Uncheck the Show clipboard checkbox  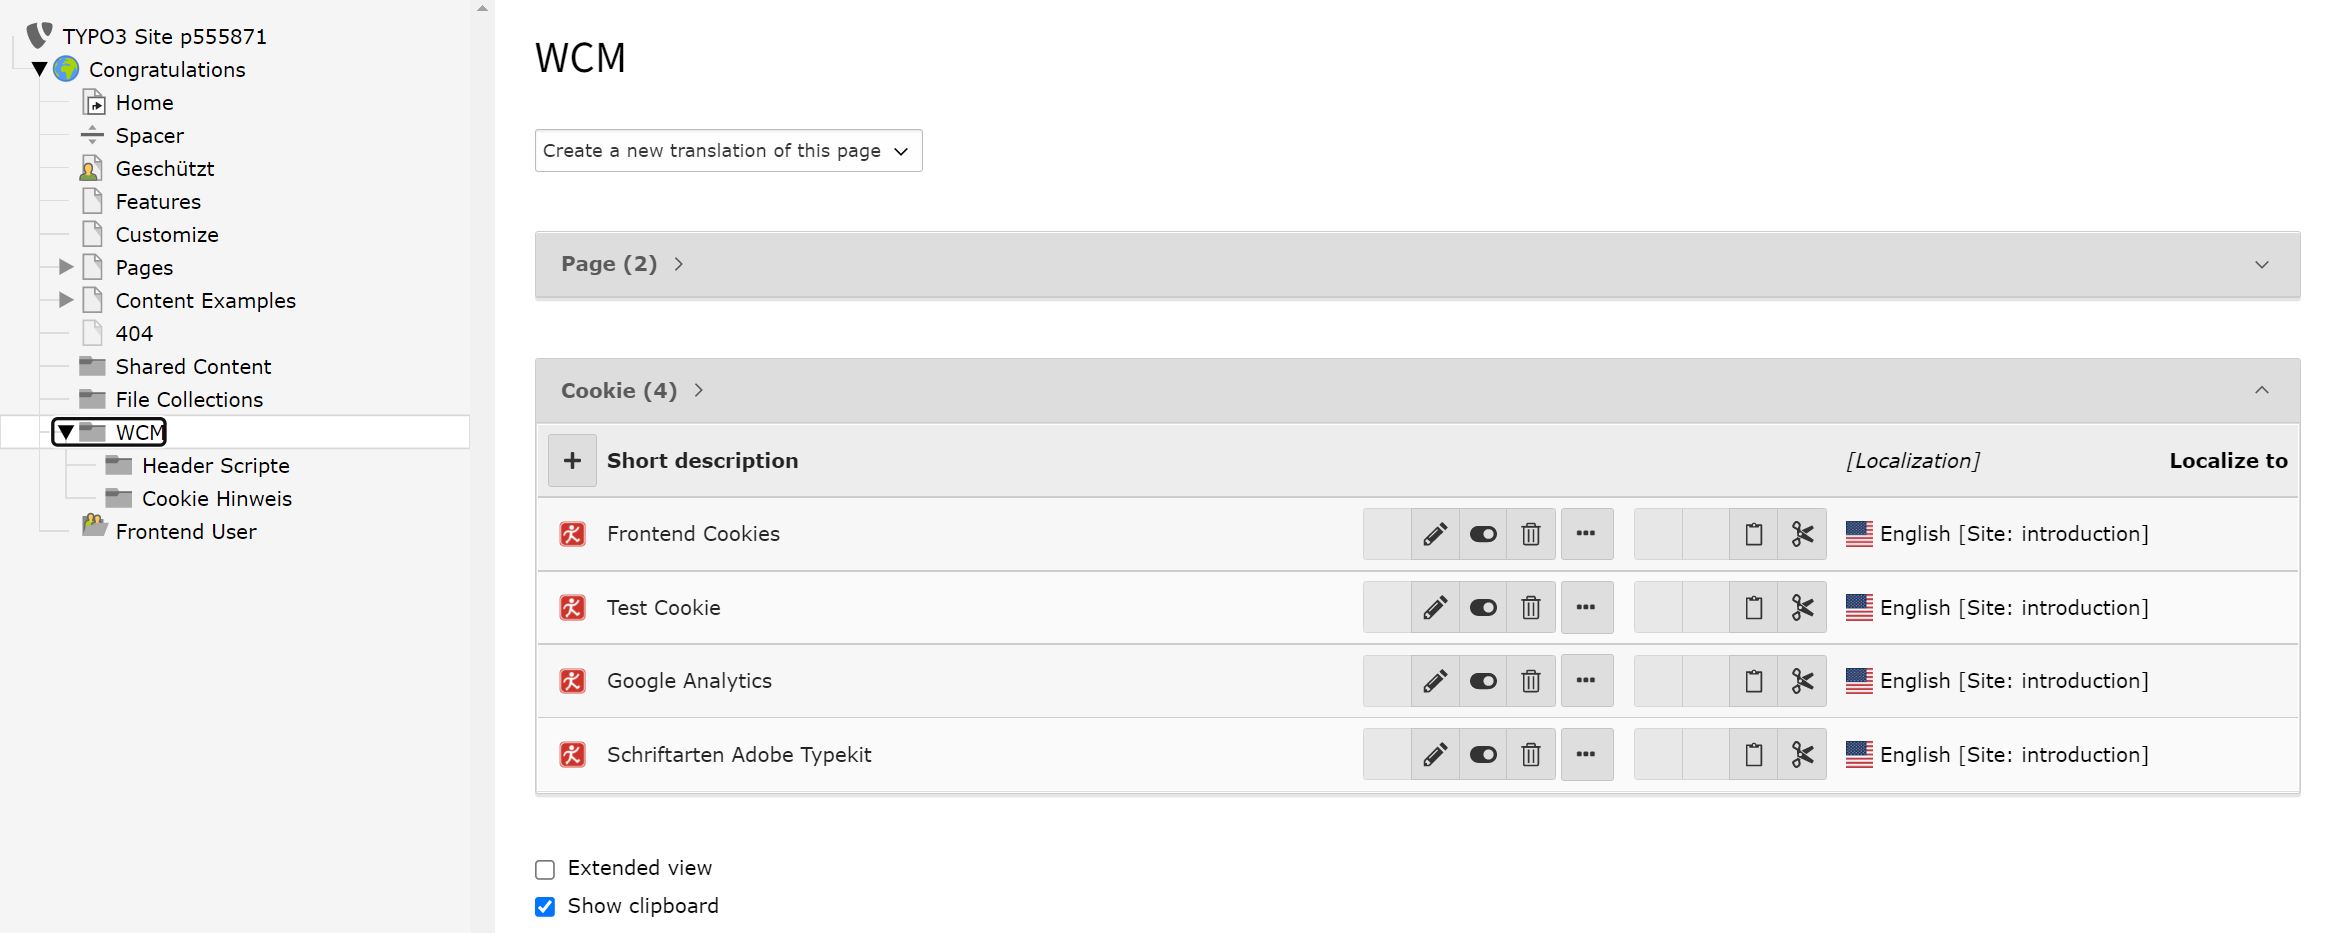(x=545, y=907)
